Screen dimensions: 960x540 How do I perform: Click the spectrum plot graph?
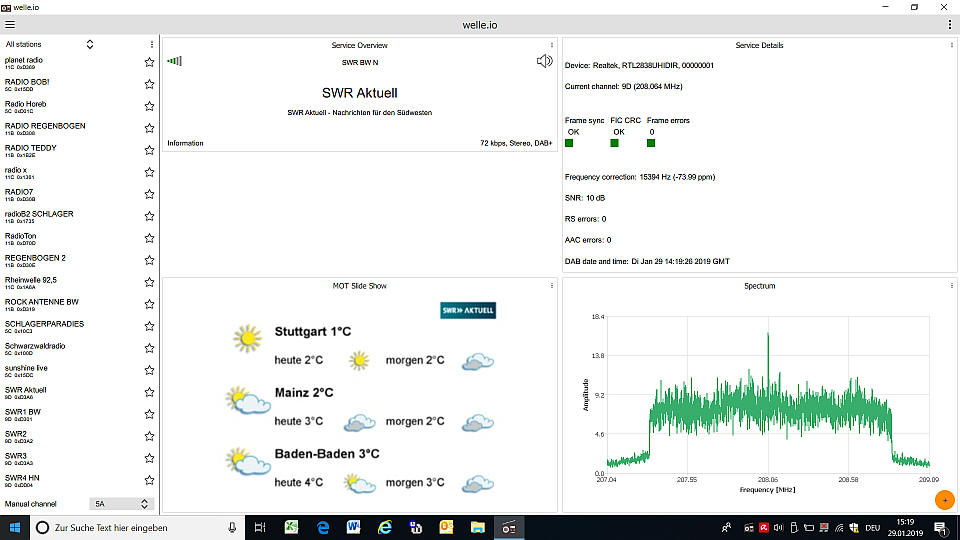768,395
